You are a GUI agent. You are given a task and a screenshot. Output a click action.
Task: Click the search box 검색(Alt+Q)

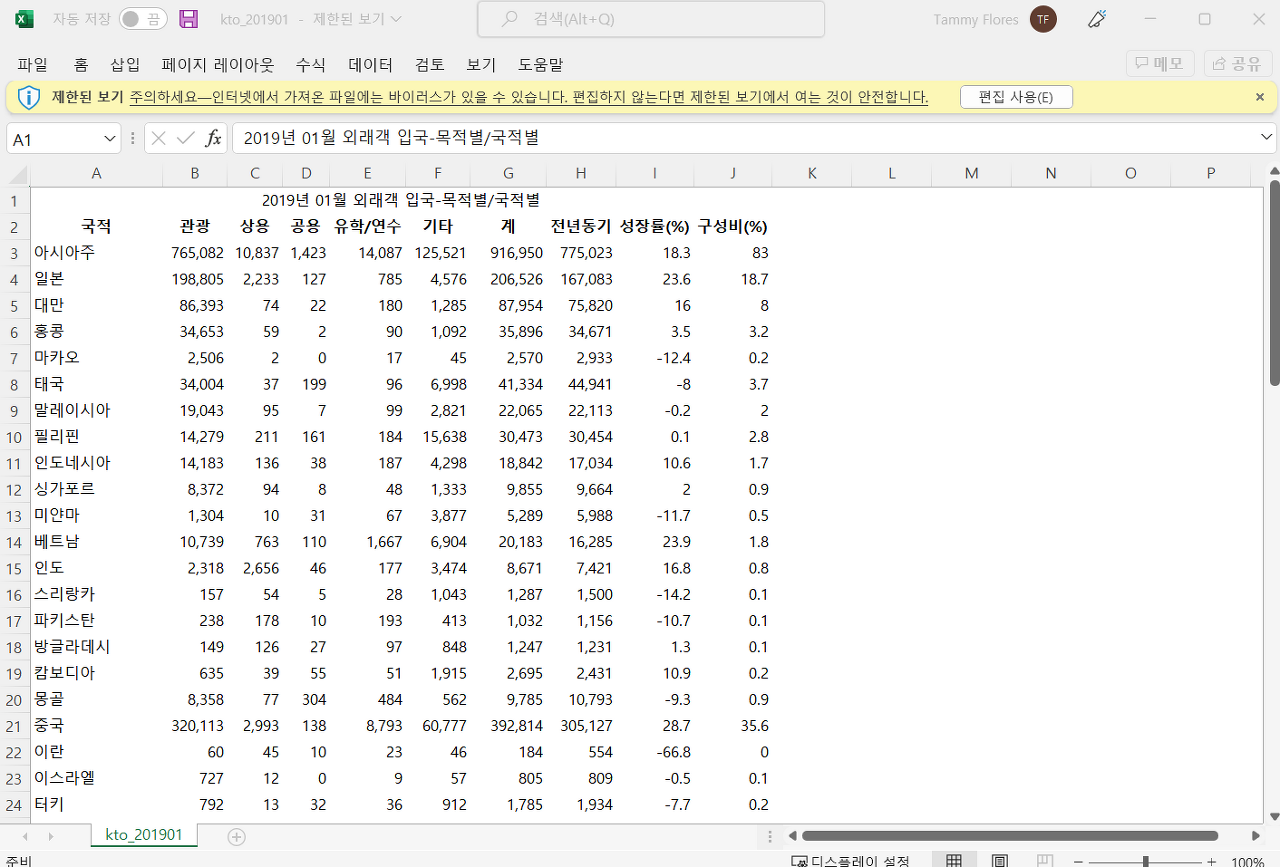coord(651,19)
